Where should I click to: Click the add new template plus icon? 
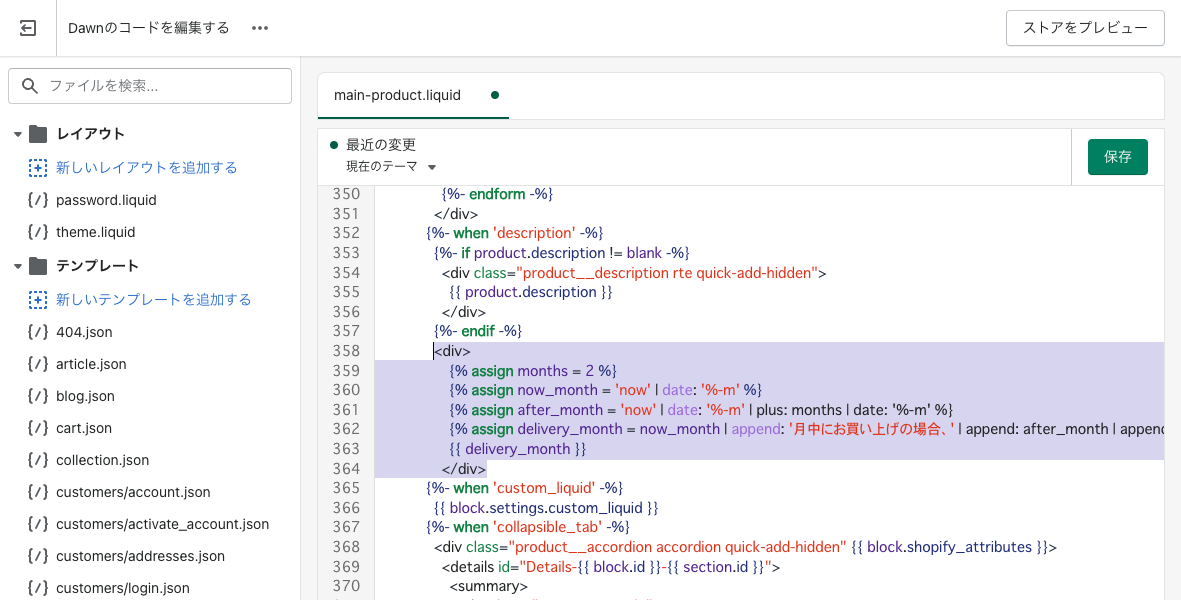click(x=38, y=300)
